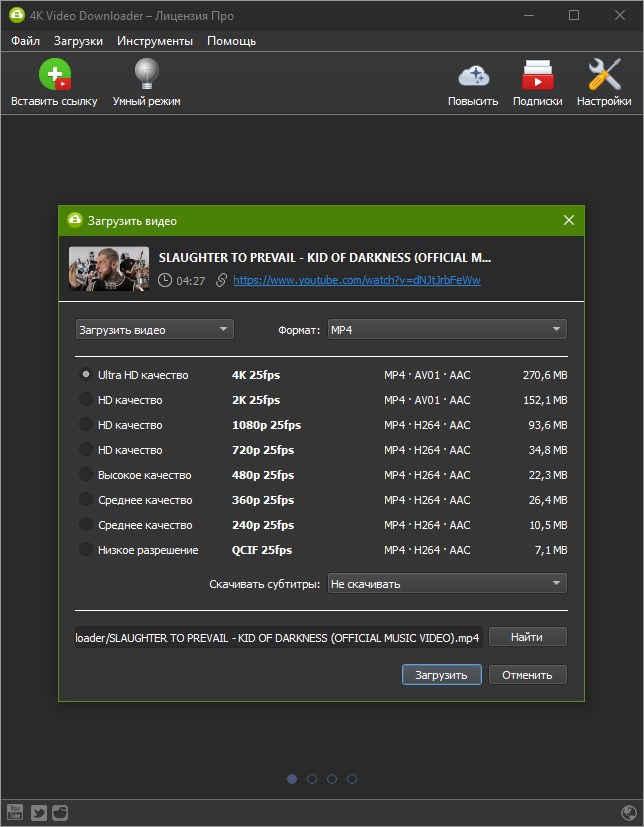Image resolution: width=644 pixels, height=827 pixels.
Task: Open the Формат MP4 dropdown
Action: pyautogui.click(x=447, y=330)
